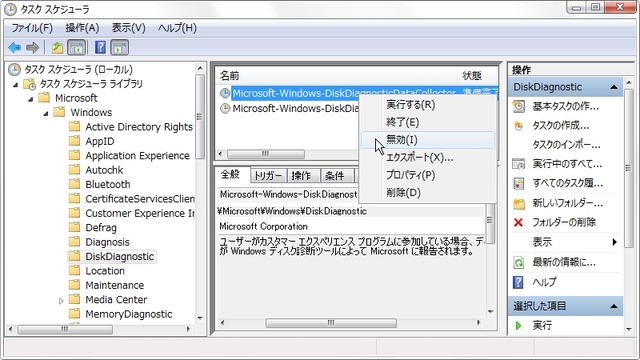
Task: Click the details pane horizontal scrollbar thumb
Action: point(331,323)
